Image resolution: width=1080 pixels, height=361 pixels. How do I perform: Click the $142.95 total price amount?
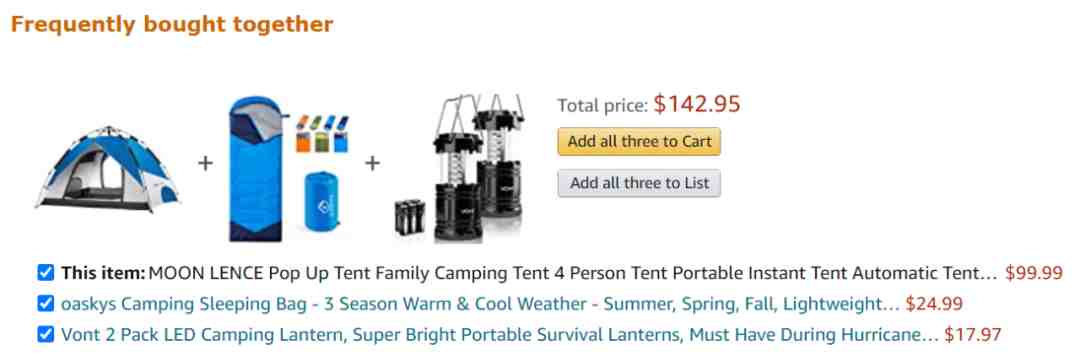pyautogui.click(x=697, y=104)
